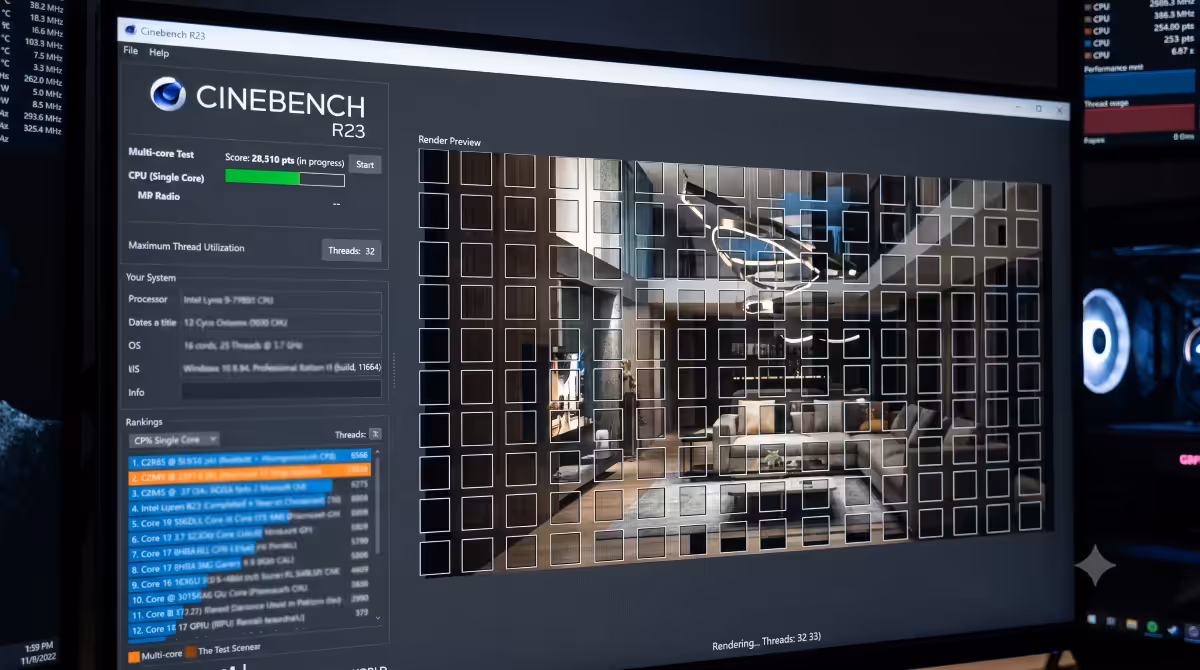Image resolution: width=1200 pixels, height=670 pixels.
Task: Click the Cinebench sphere logo
Action: (168, 95)
